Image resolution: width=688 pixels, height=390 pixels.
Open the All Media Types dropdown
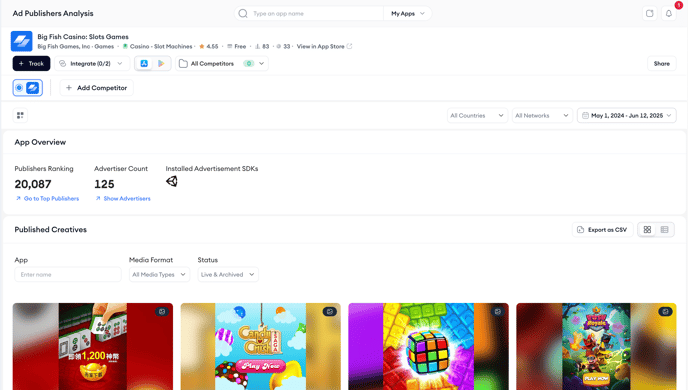tap(159, 275)
